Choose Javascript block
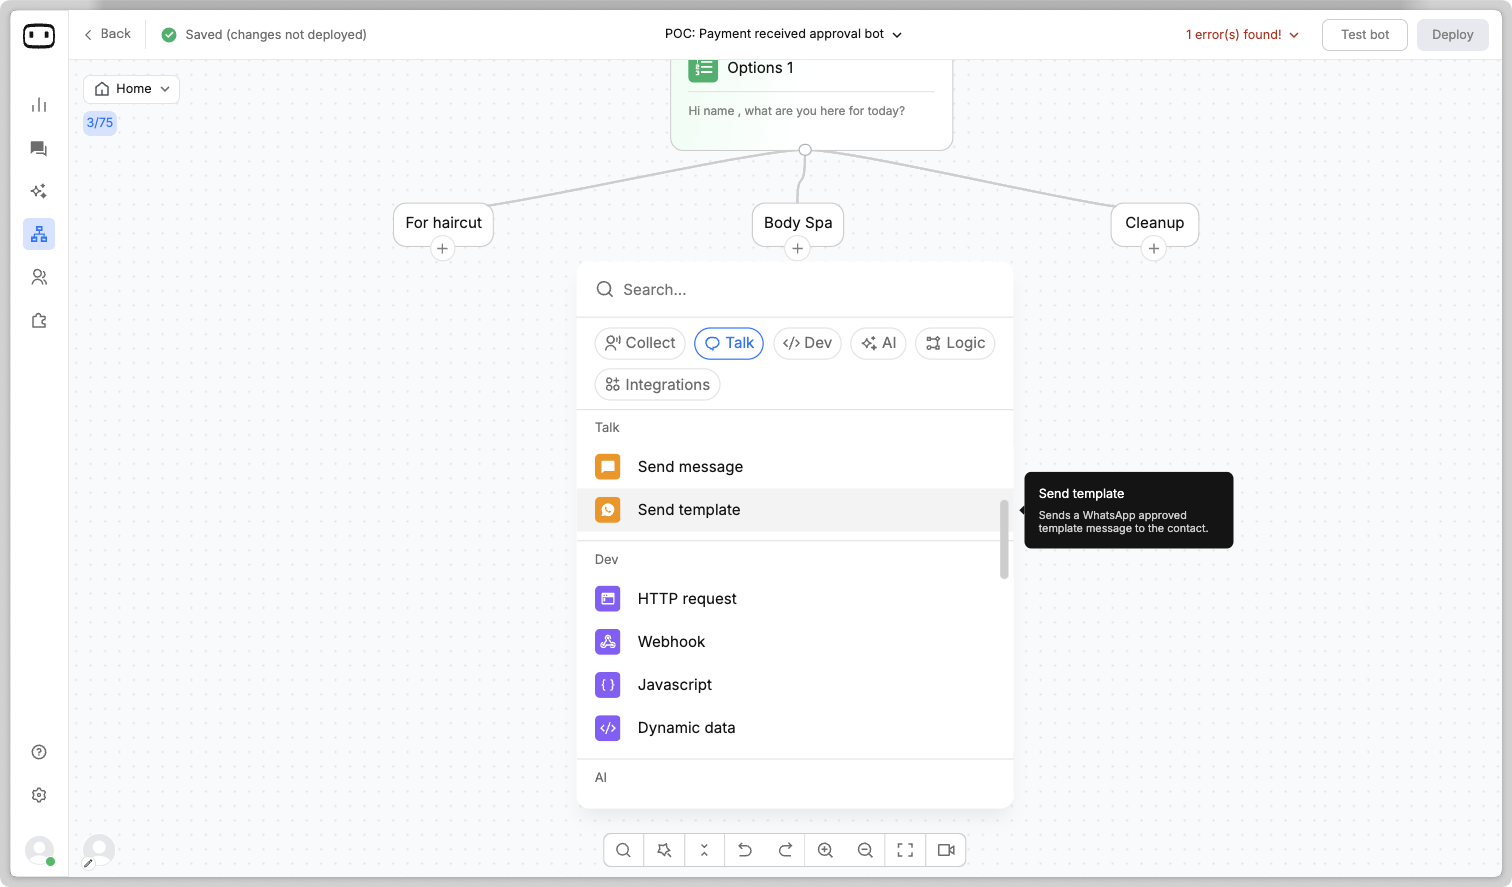Viewport: 1512px width, 887px height. pos(795,685)
